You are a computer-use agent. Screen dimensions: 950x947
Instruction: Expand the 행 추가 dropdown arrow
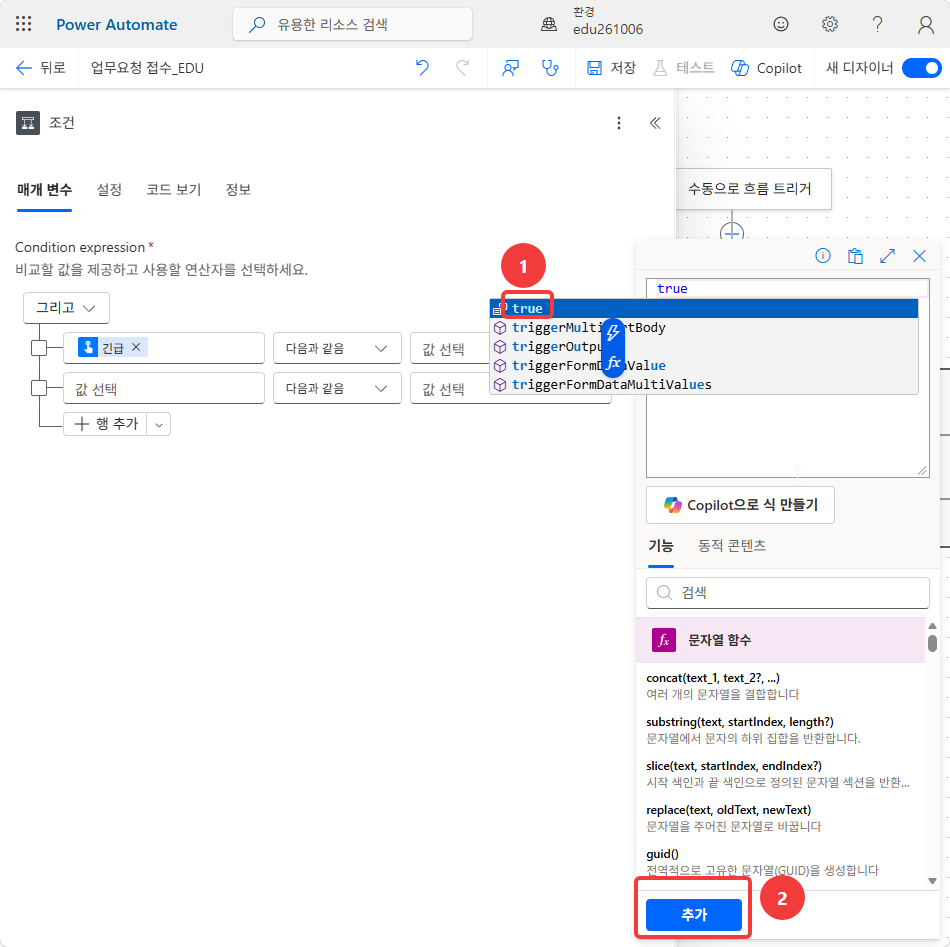(159, 424)
